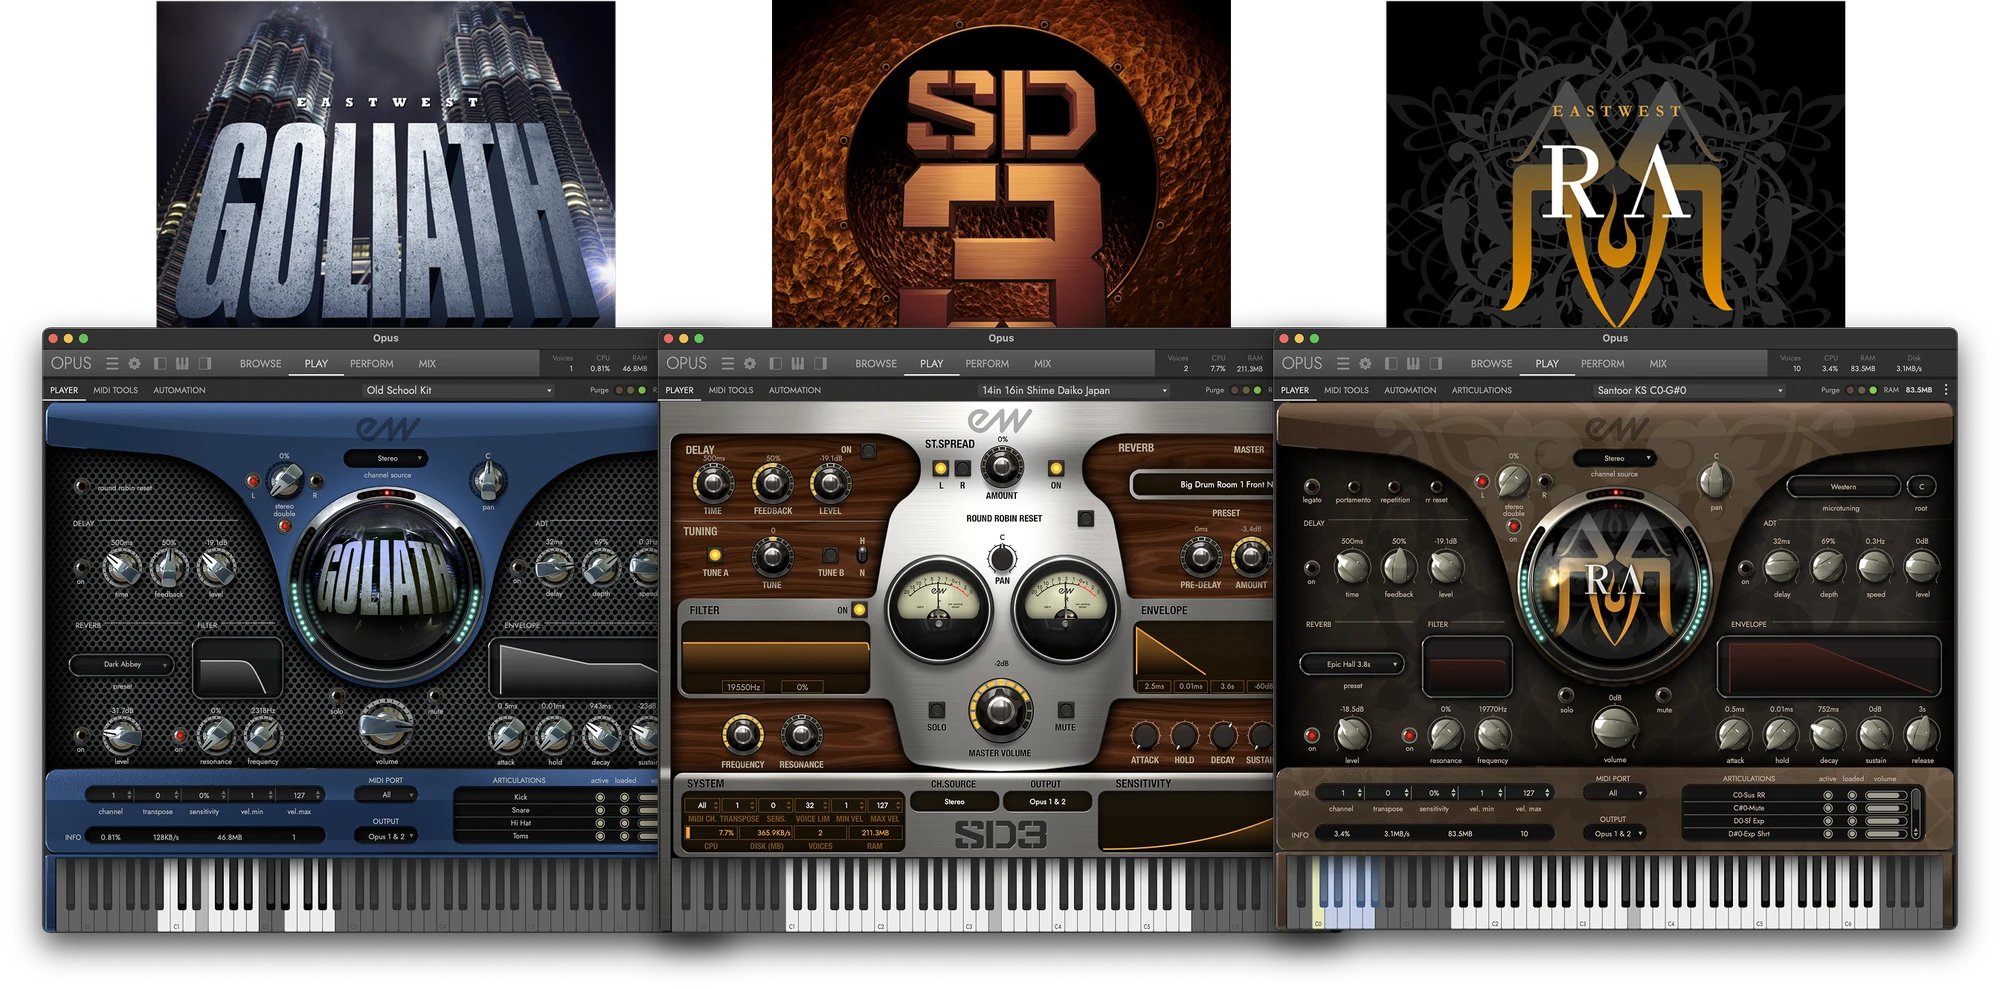
Task: Toggle the SD3 Solo button
Action: [x=936, y=710]
